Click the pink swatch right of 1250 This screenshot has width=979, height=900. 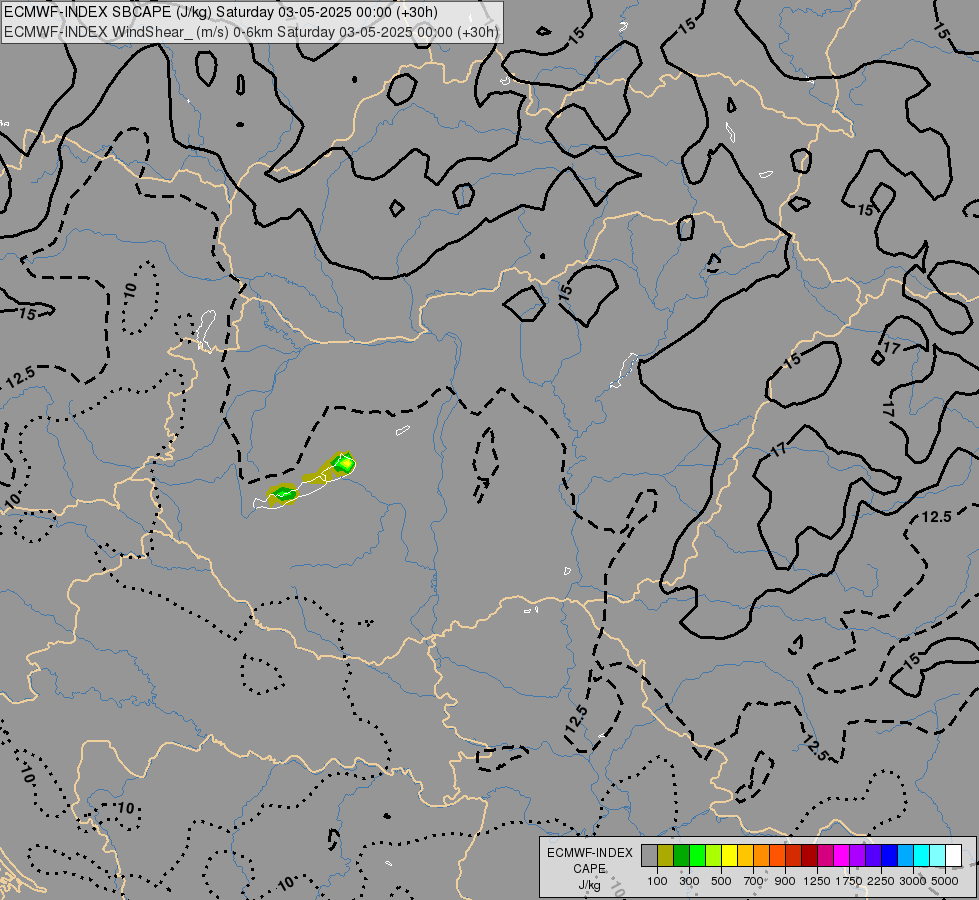[x=825, y=855]
